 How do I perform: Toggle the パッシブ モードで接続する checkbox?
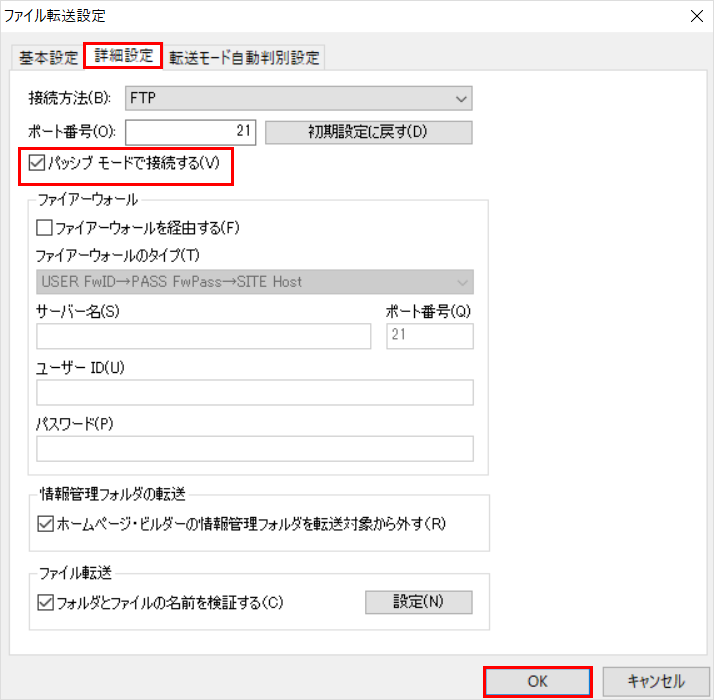pos(38,163)
